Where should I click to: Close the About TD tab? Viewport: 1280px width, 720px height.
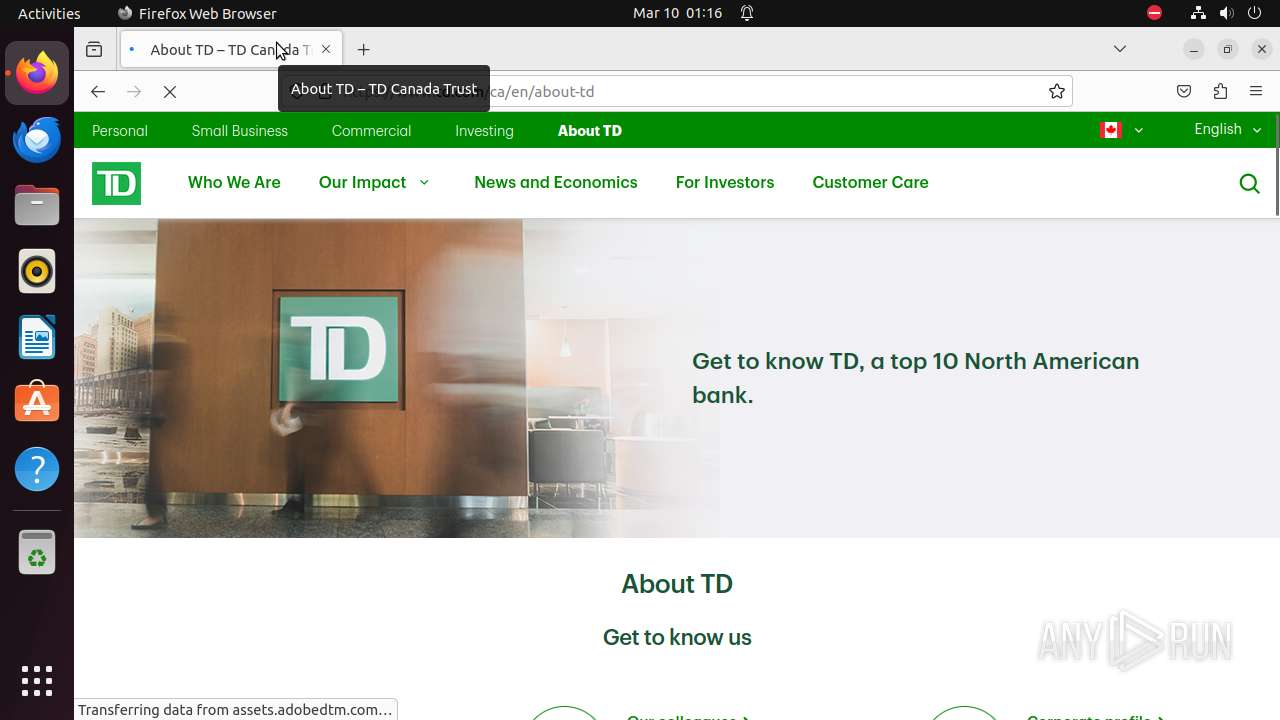click(x=325, y=49)
